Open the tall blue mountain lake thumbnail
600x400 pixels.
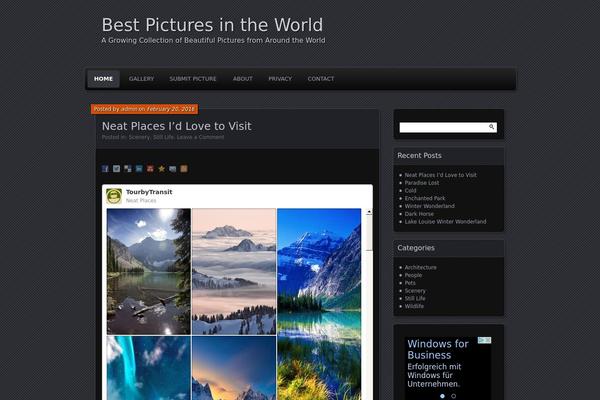tap(319, 304)
